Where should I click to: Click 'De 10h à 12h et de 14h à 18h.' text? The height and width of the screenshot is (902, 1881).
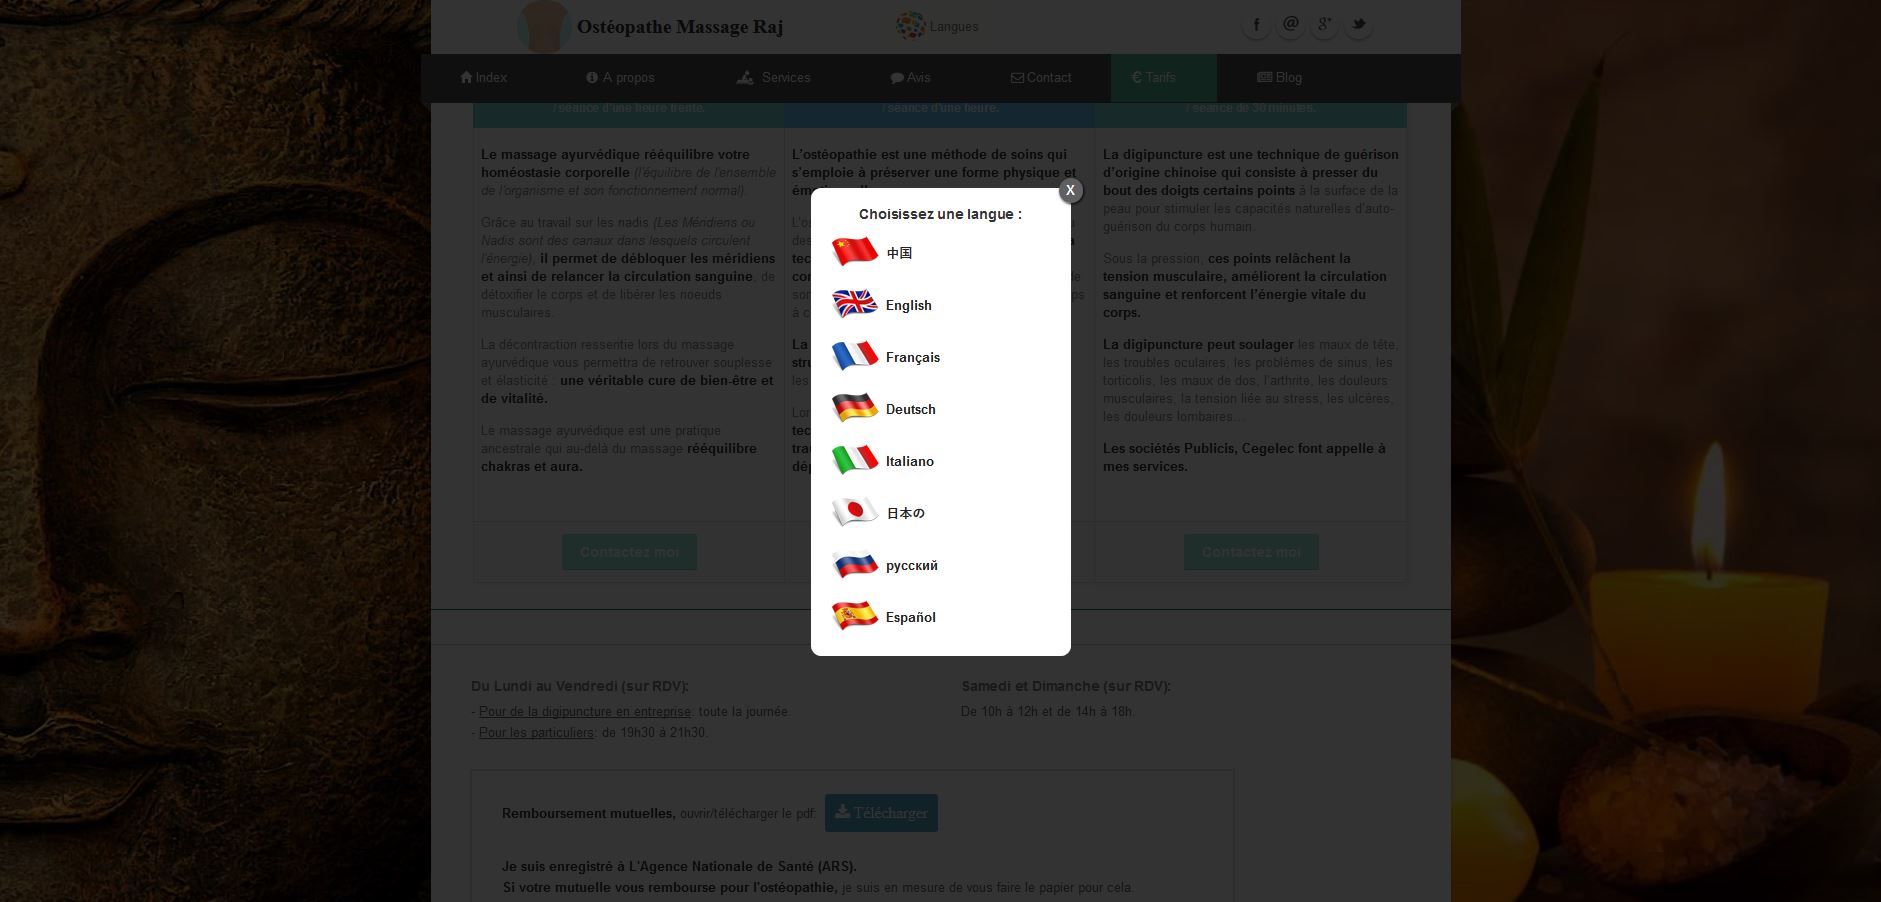pos(1048,712)
